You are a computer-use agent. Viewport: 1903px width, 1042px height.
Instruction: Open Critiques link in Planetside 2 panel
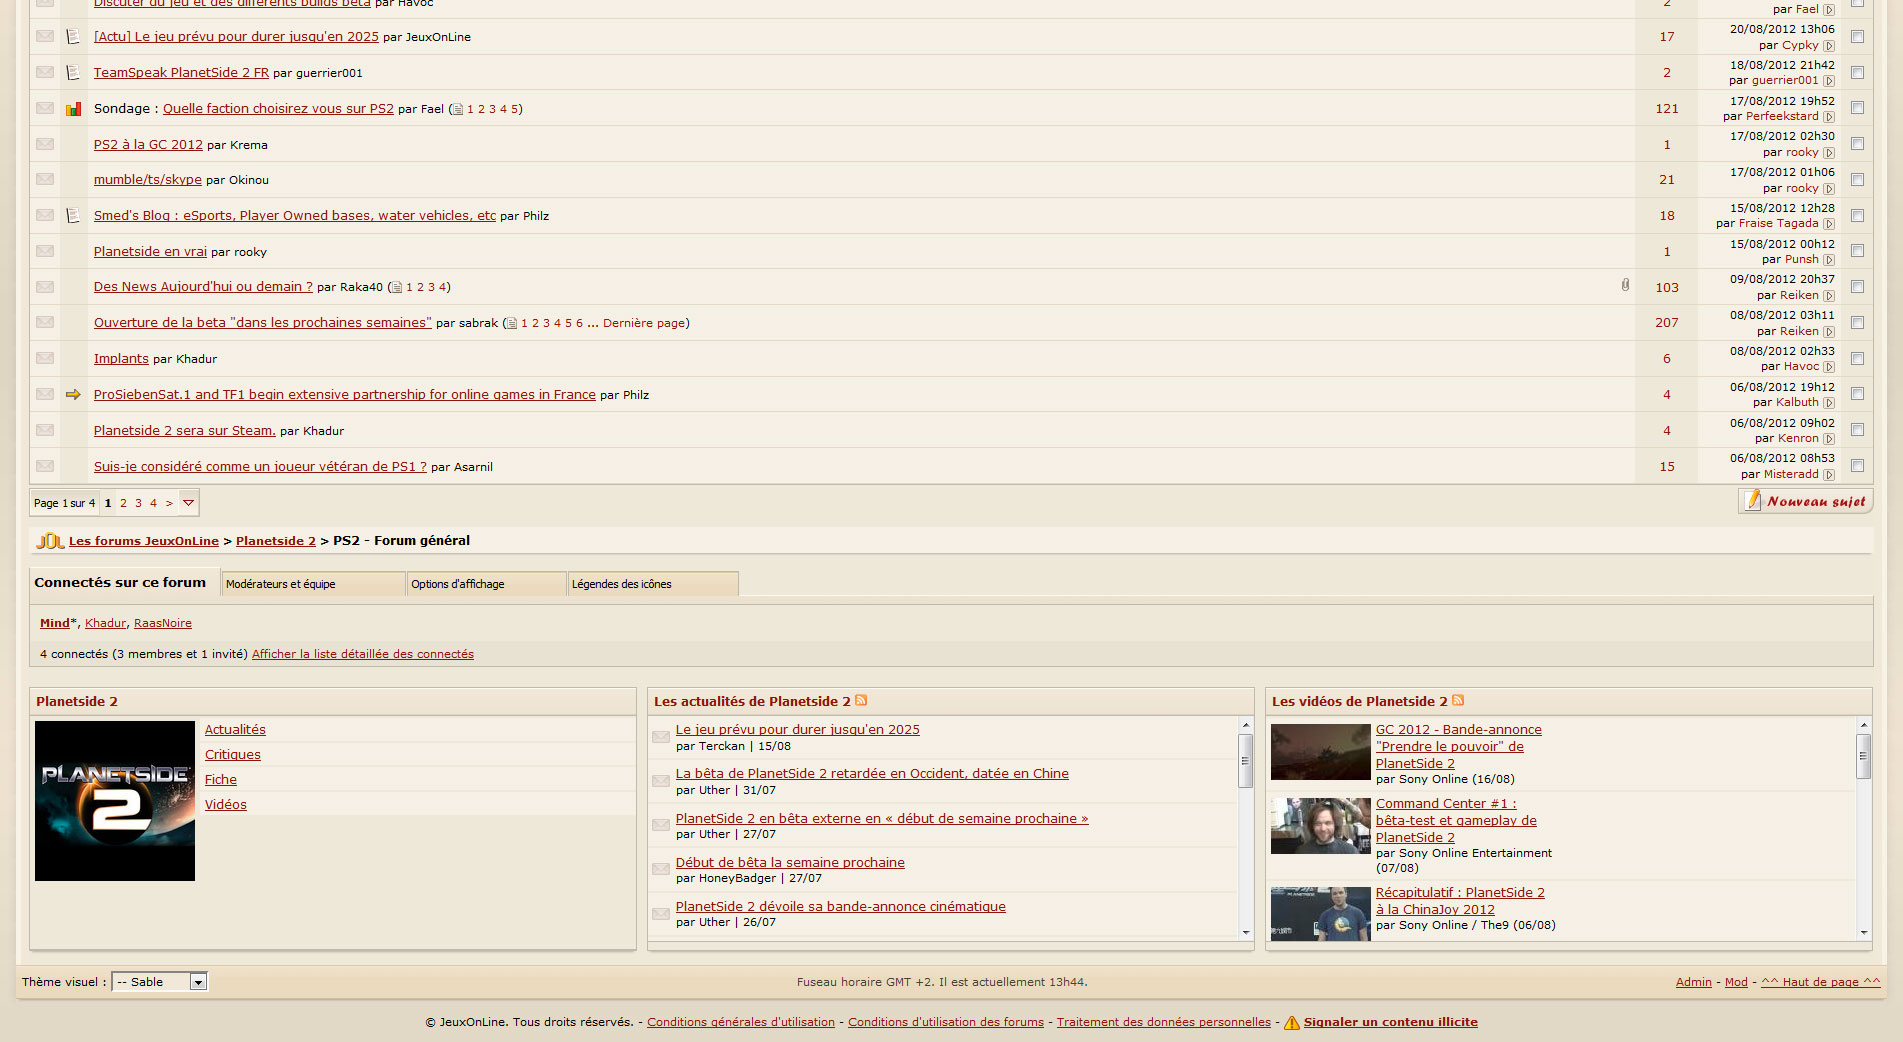(x=233, y=755)
